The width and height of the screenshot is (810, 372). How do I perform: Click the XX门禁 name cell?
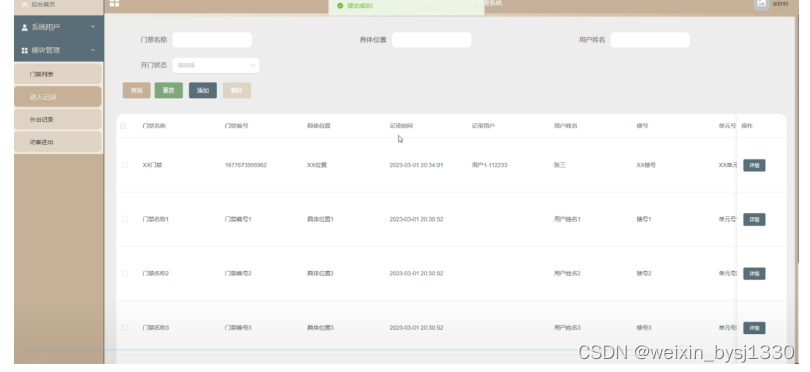152,165
